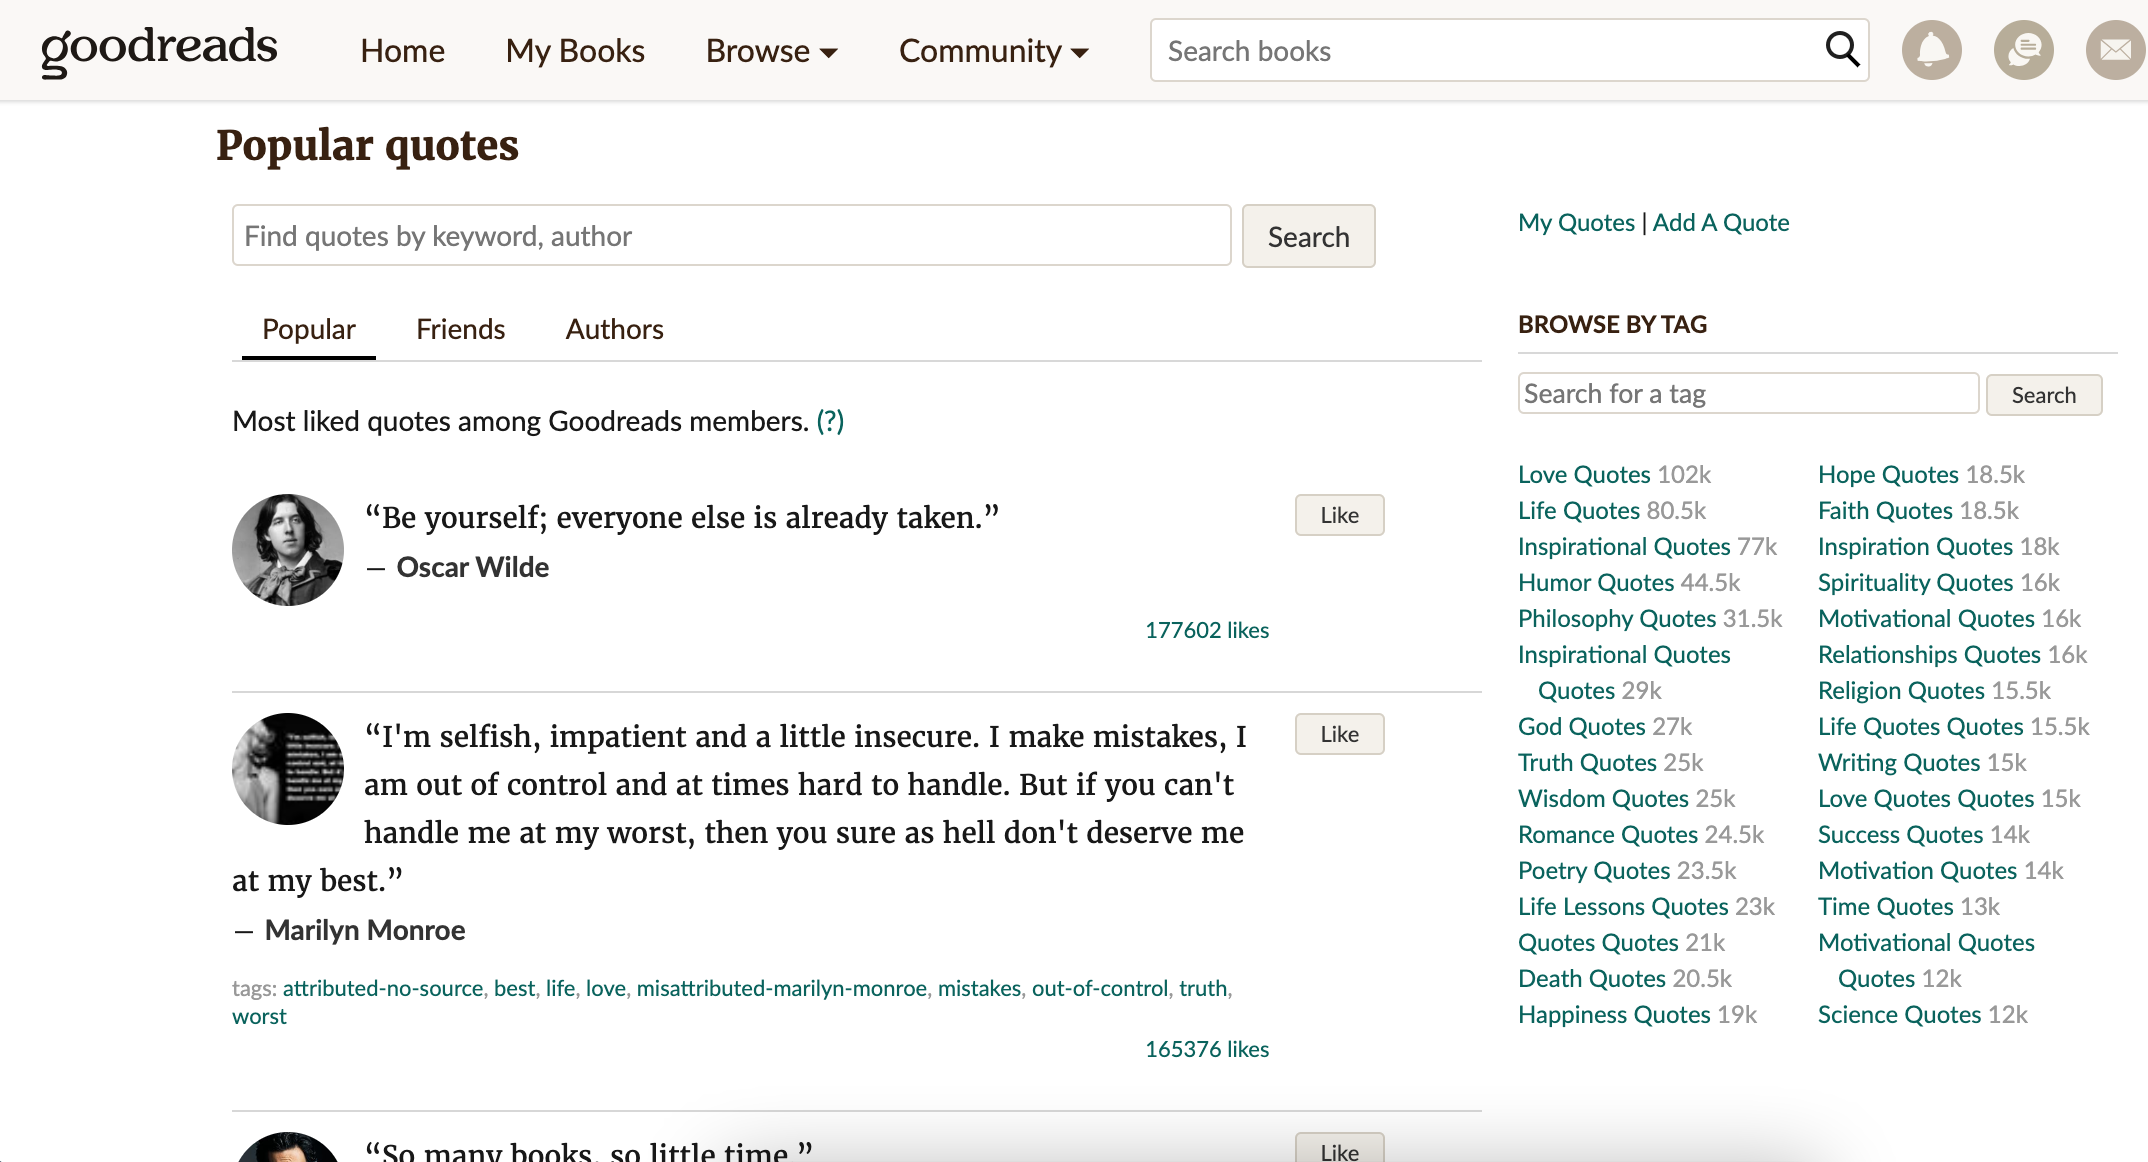Screen dimensions: 2148x1162
Task: Browse the Love Quotes tag
Action: click(x=1584, y=473)
